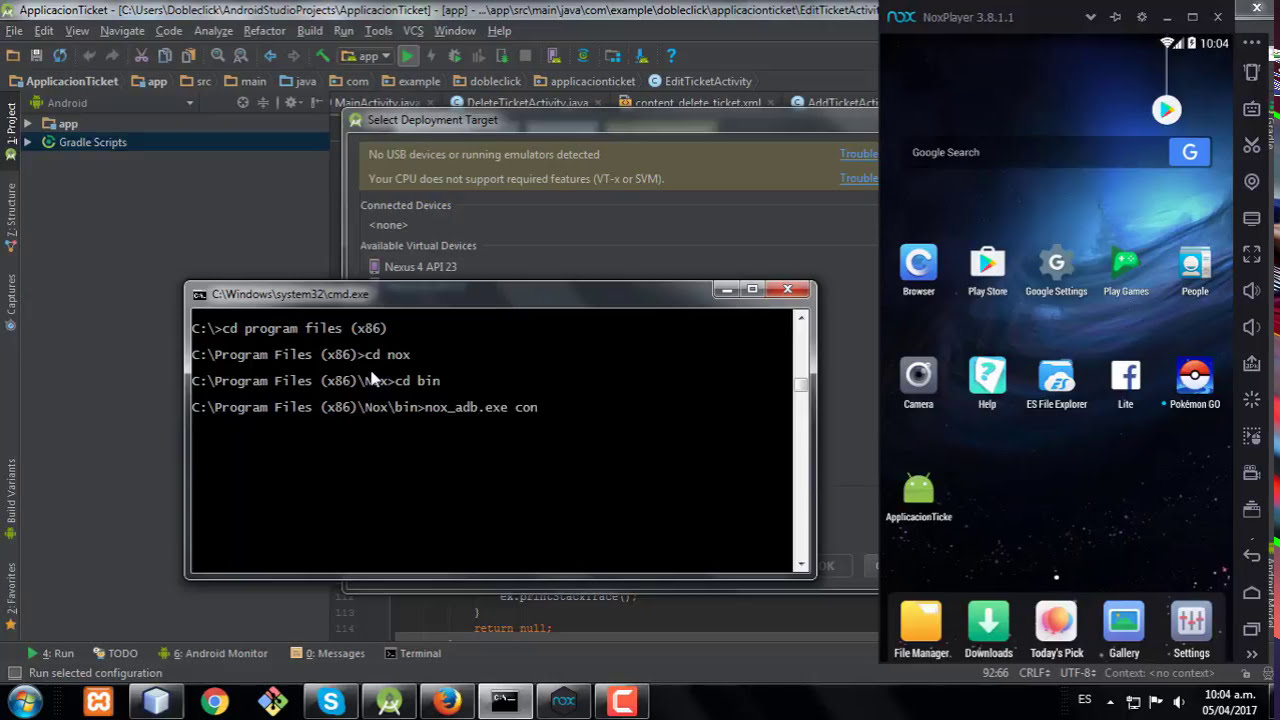Toggle the Build Variants tool window
The image size is (1280, 720).
coord(11,497)
